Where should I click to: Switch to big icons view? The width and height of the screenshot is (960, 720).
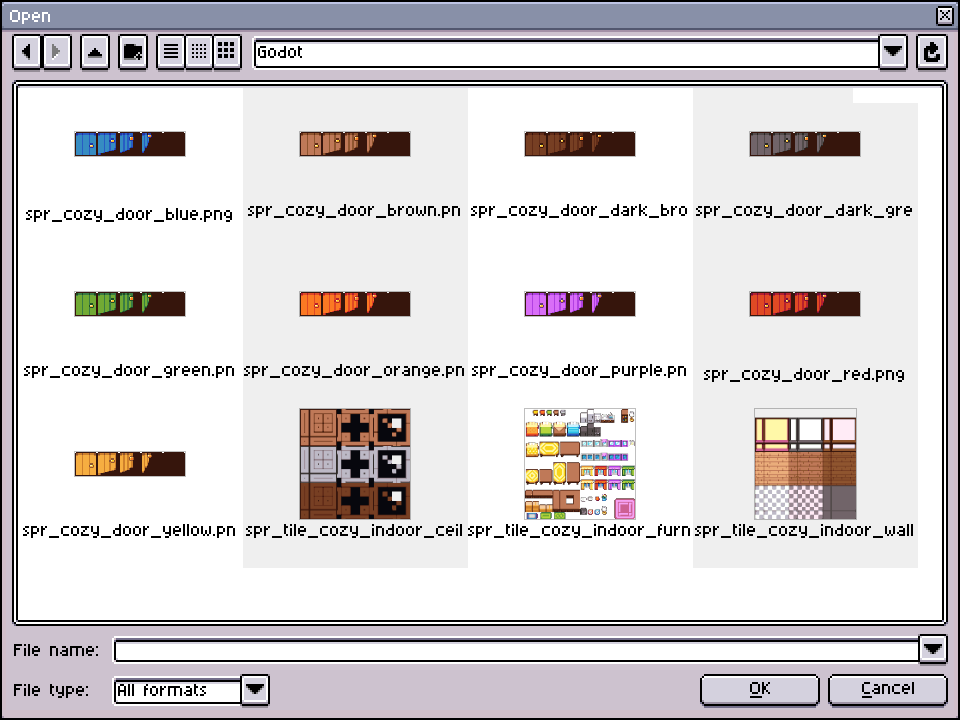(227, 52)
